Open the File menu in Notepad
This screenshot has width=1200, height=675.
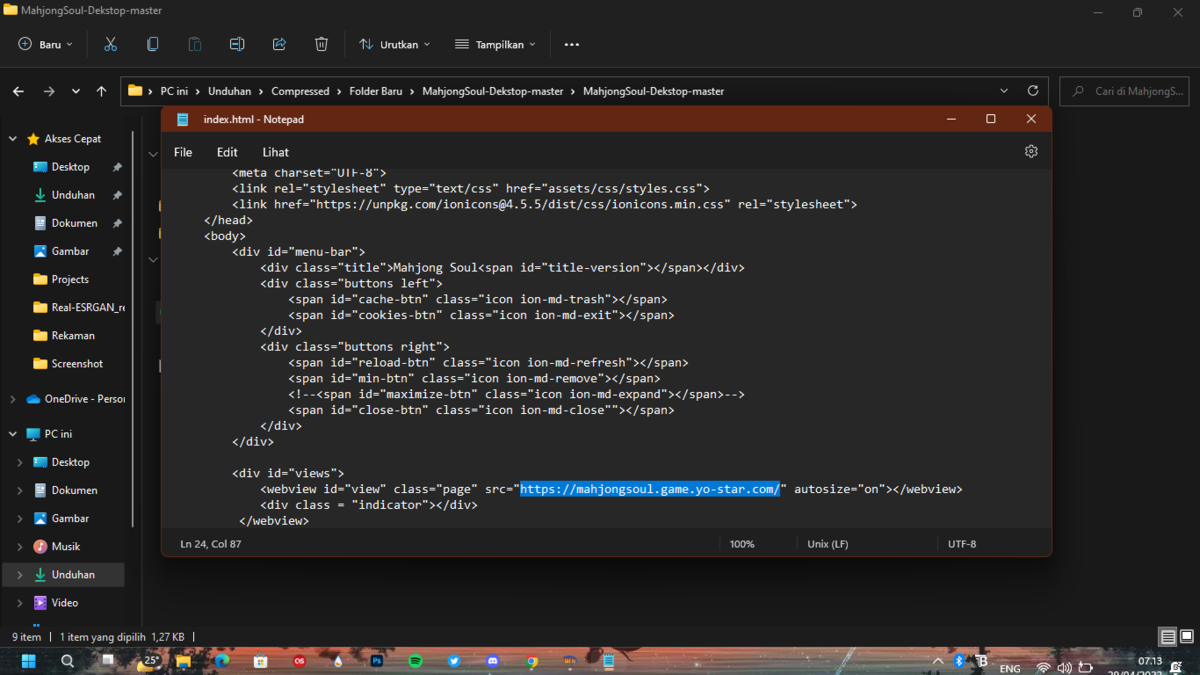183,152
